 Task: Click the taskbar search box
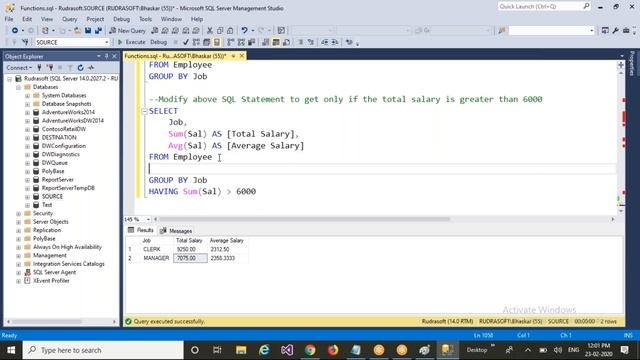[103, 350]
